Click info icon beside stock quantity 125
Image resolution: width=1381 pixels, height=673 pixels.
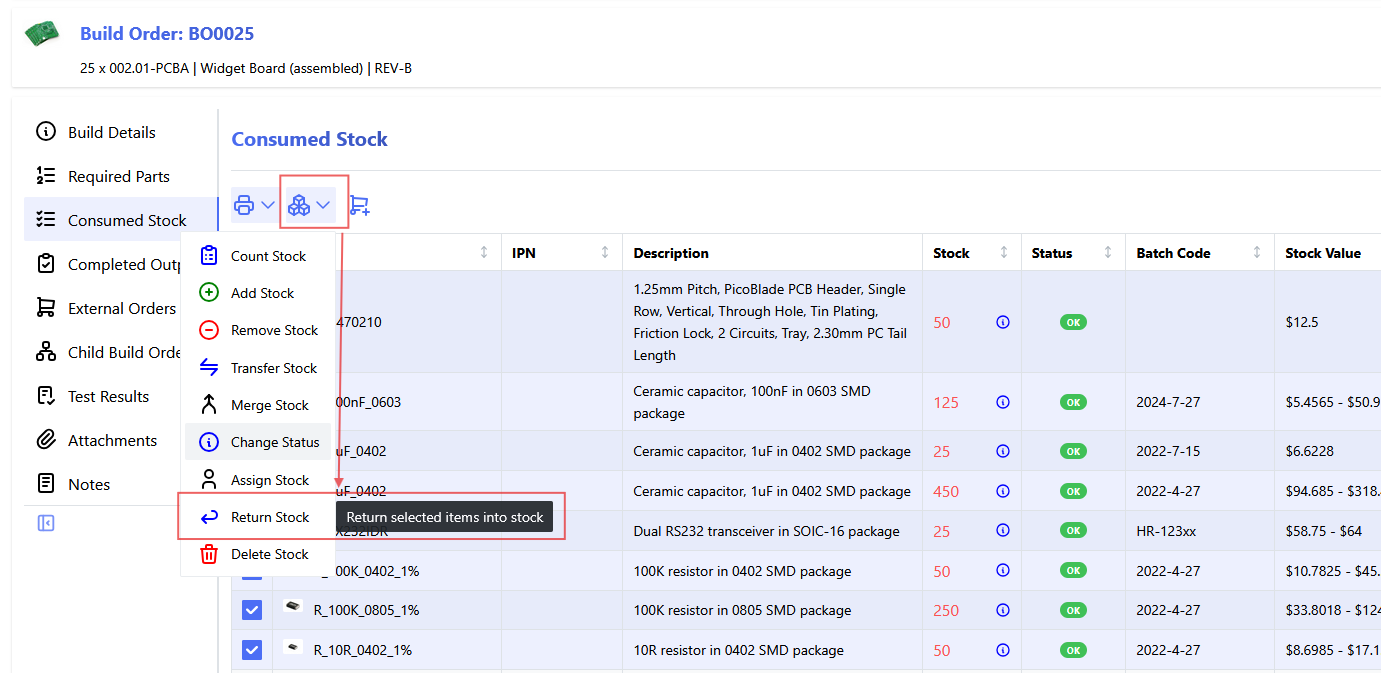[x=1003, y=402]
